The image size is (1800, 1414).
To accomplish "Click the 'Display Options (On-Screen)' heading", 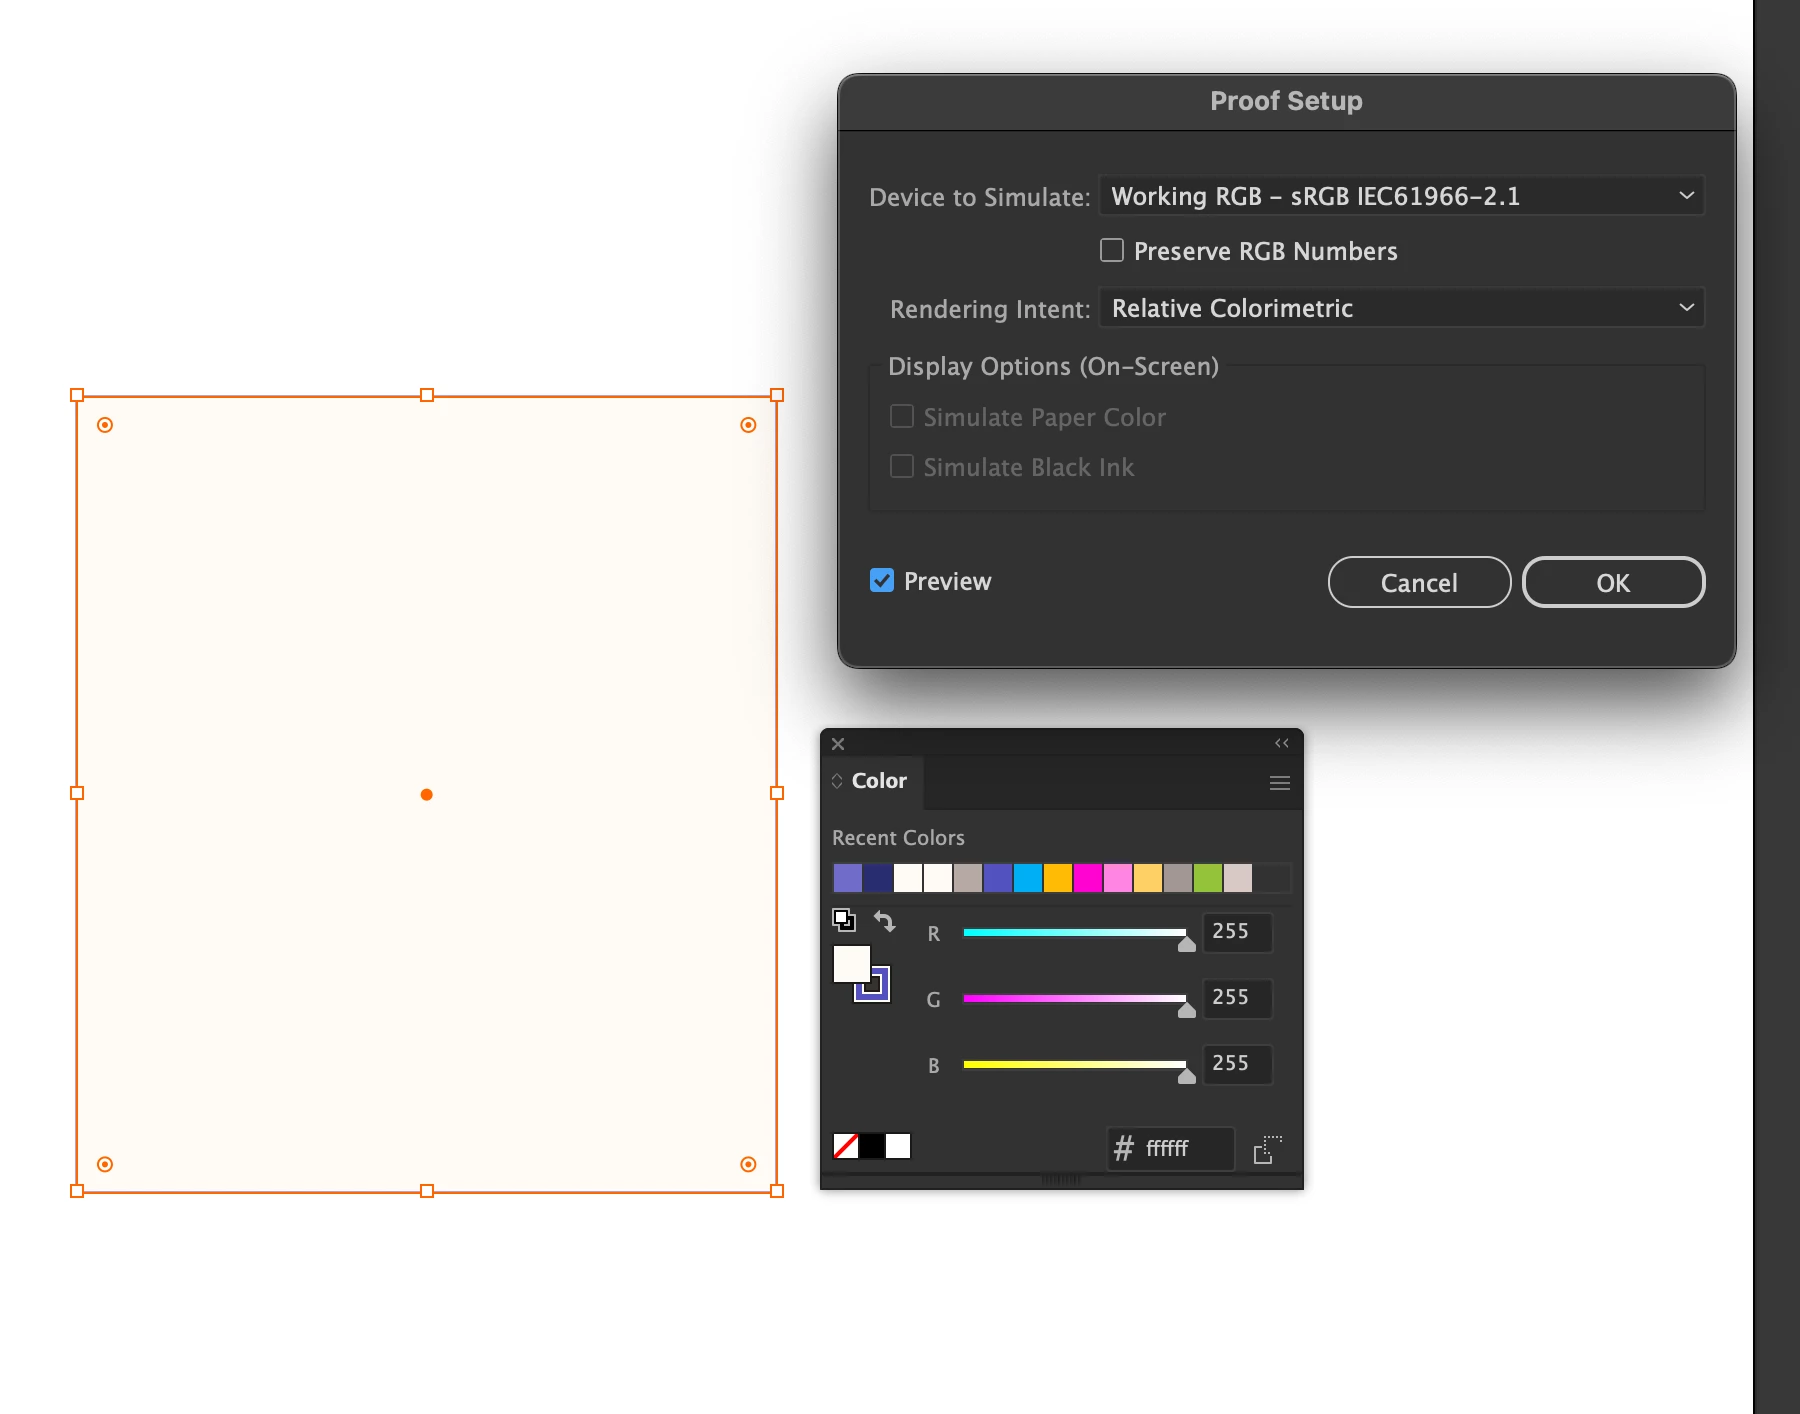I will coord(1053,366).
